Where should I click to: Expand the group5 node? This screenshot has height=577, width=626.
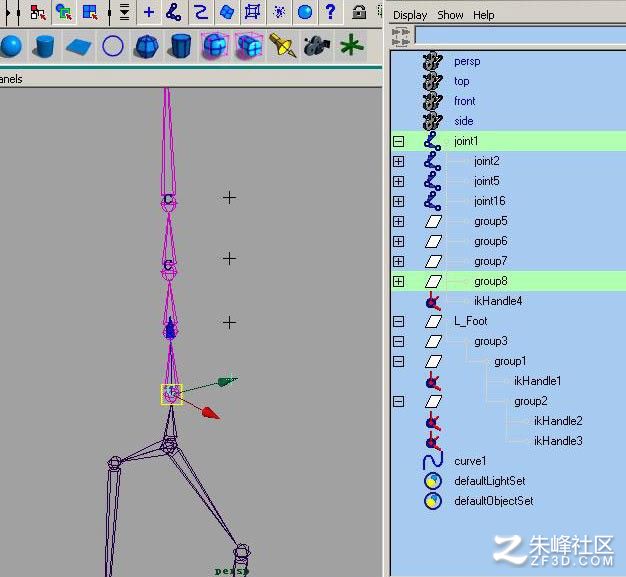pos(398,221)
